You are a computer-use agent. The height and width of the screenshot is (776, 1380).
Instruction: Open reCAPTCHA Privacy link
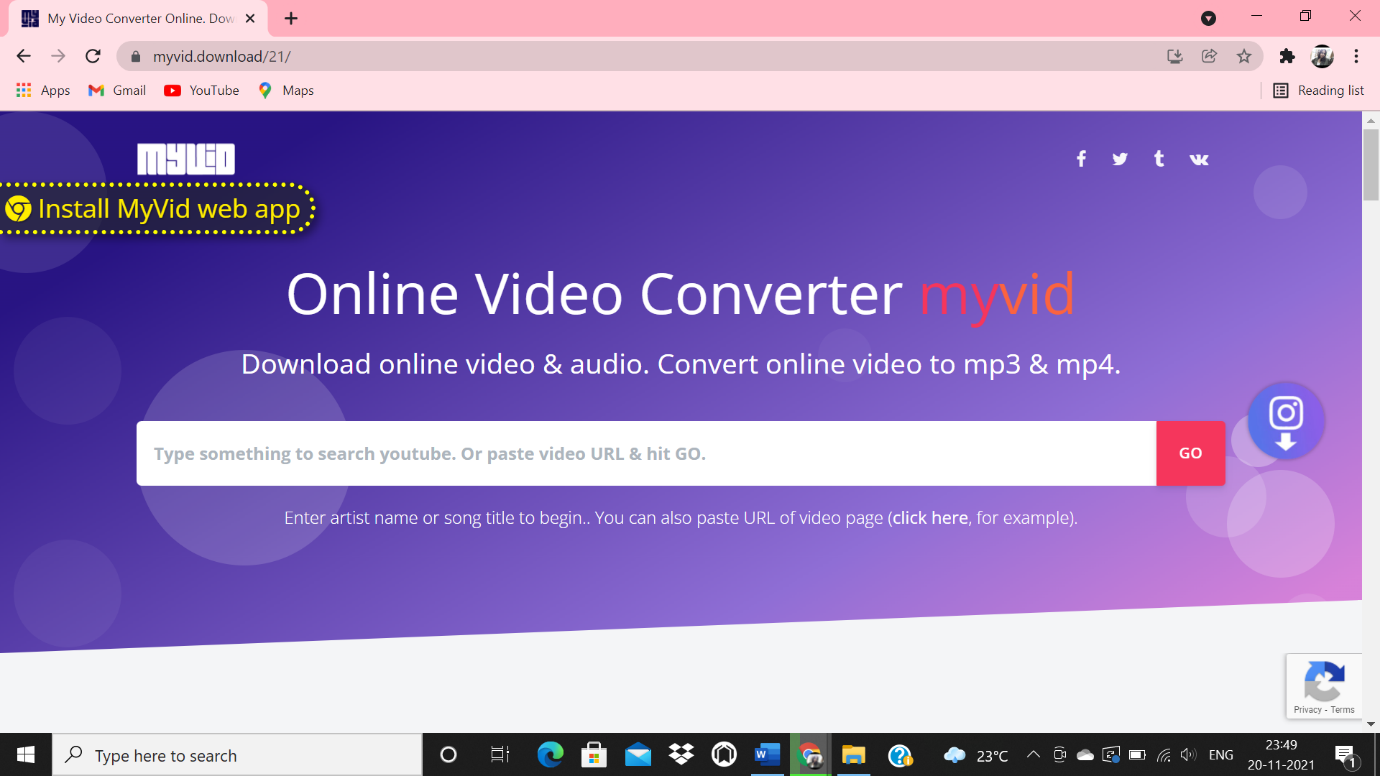click(x=1307, y=710)
